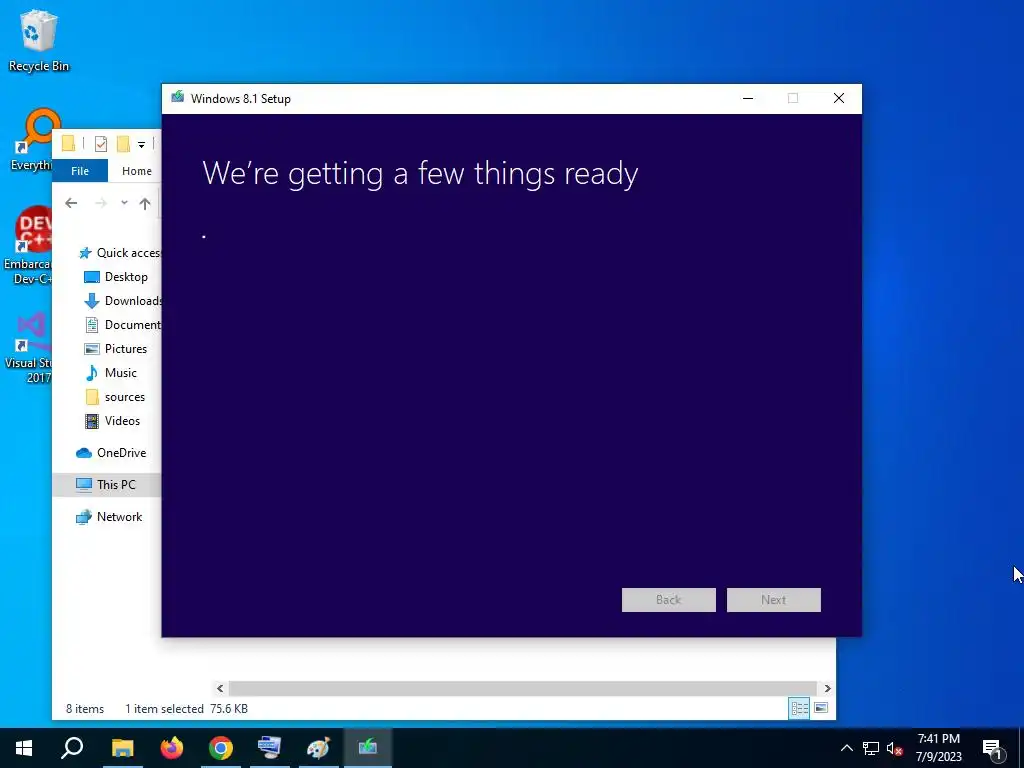Open File Explorer from the taskbar

[122, 748]
